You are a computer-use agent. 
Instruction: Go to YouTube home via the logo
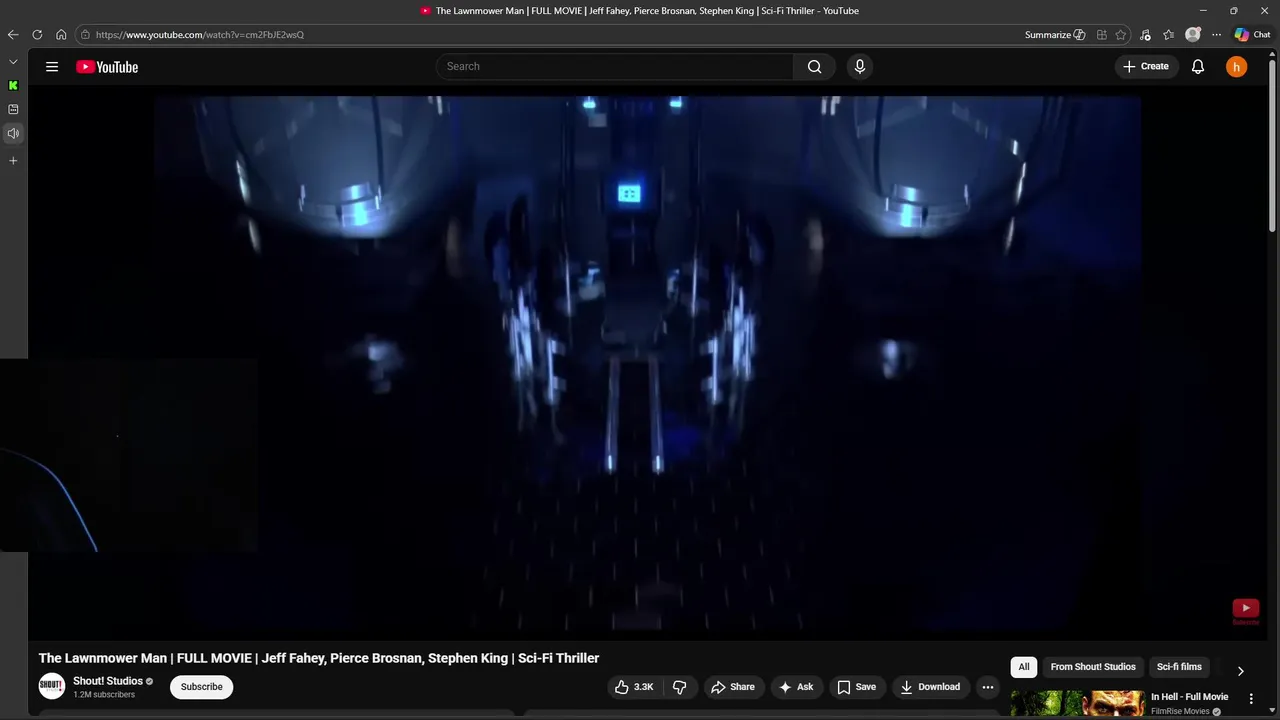[x=107, y=67]
